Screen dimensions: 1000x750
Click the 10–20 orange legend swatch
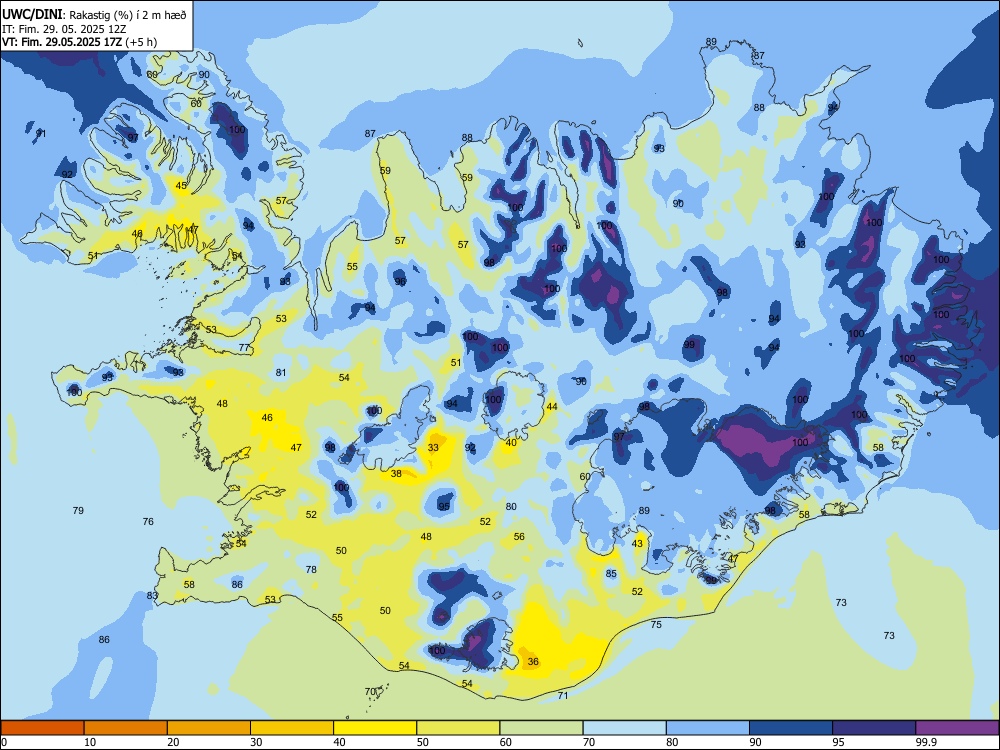tap(126, 728)
